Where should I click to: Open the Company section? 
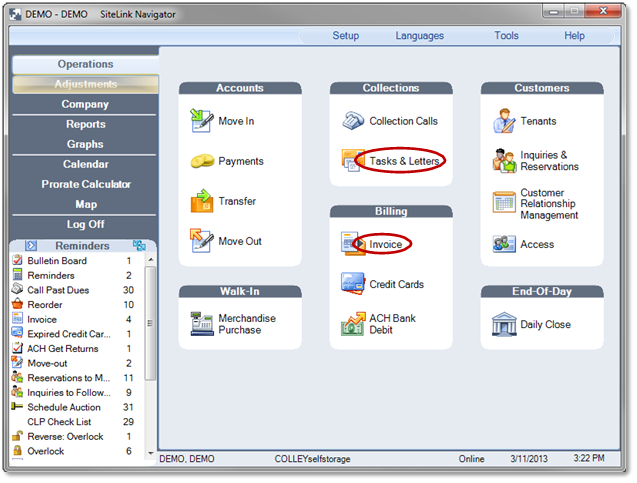(84, 104)
